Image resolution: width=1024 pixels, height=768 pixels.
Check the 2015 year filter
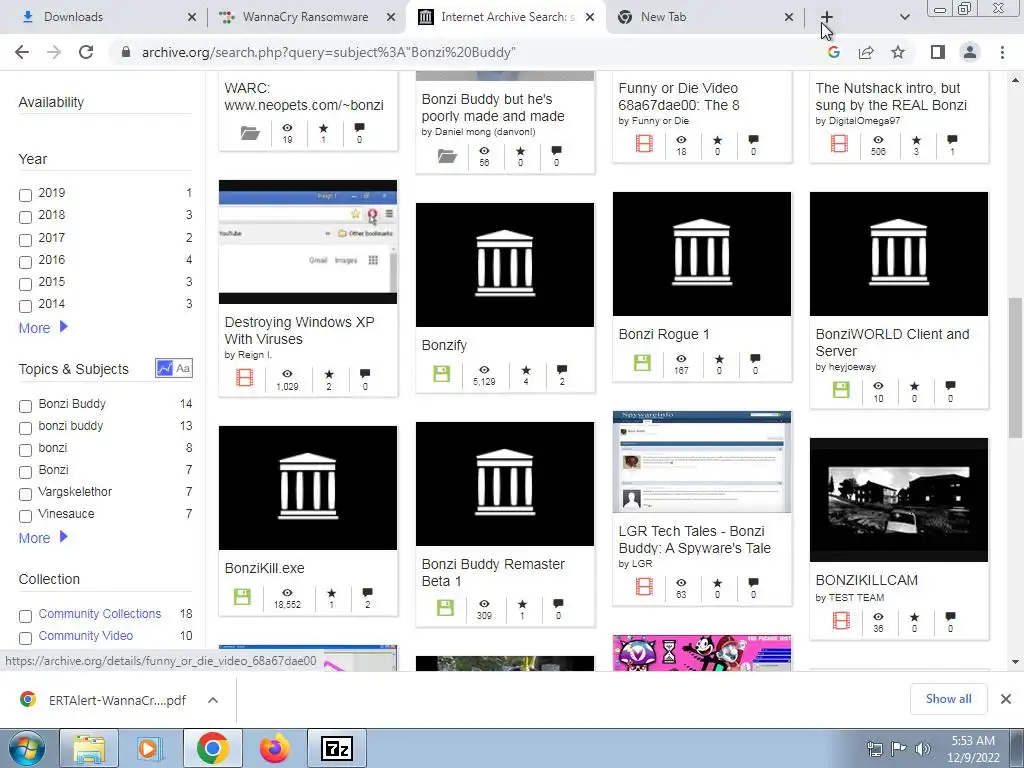pos(25,284)
